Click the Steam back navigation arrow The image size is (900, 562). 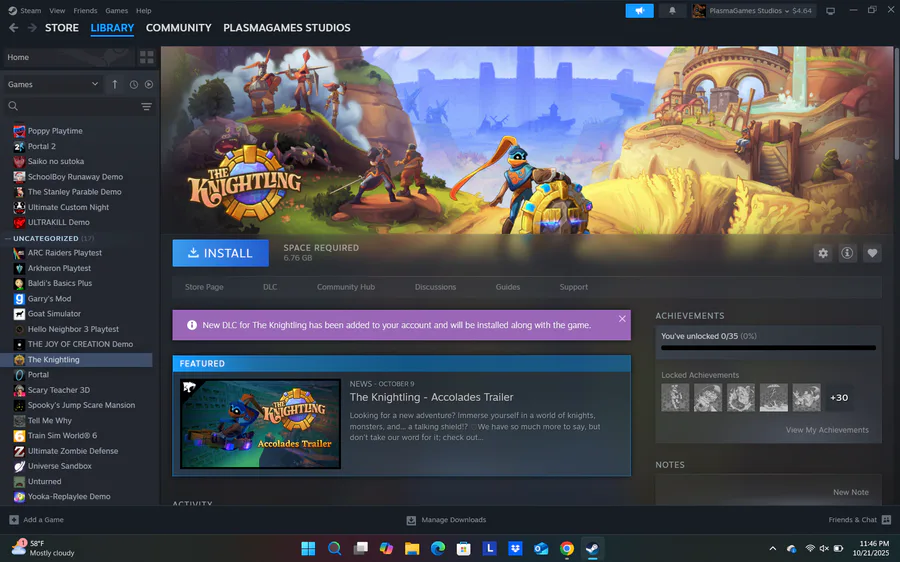pyautogui.click(x=14, y=28)
